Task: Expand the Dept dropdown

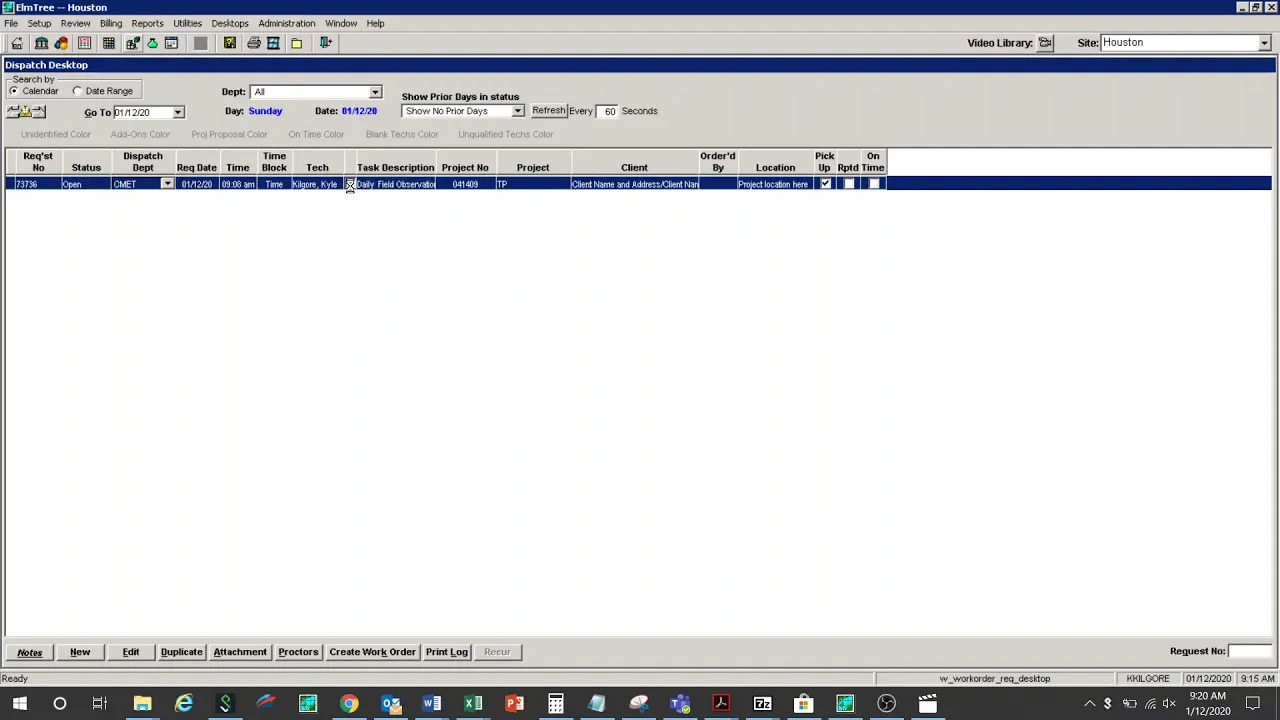Action: [x=375, y=92]
